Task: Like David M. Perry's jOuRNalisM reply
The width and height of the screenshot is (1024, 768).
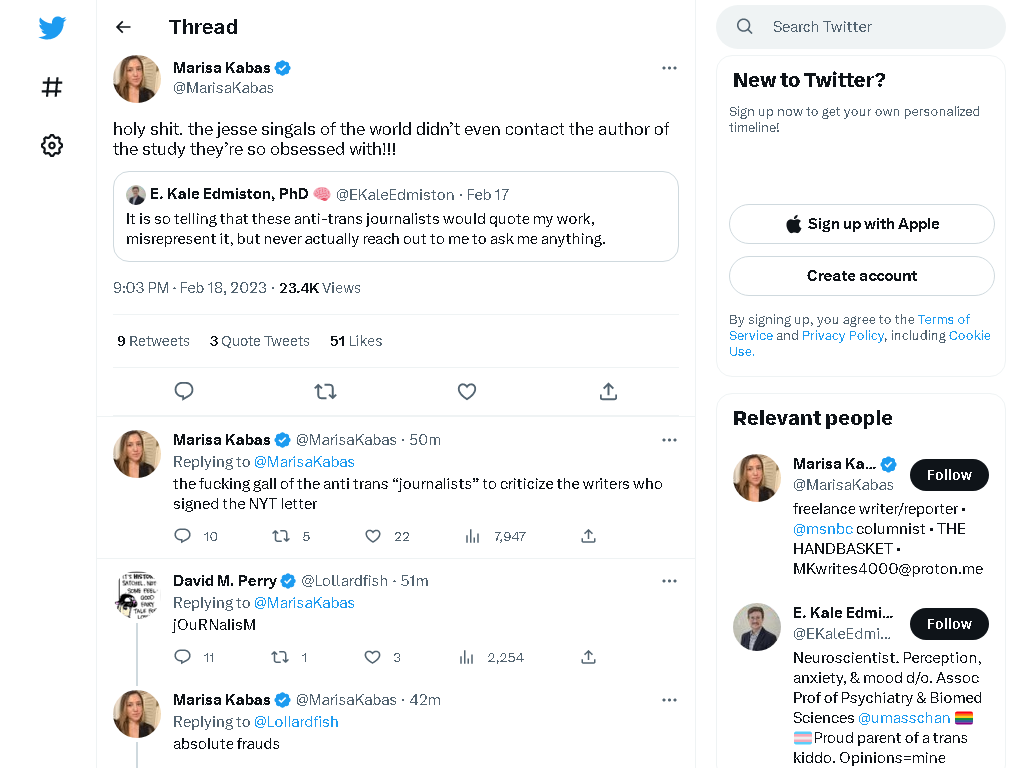Action: (x=372, y=657)
